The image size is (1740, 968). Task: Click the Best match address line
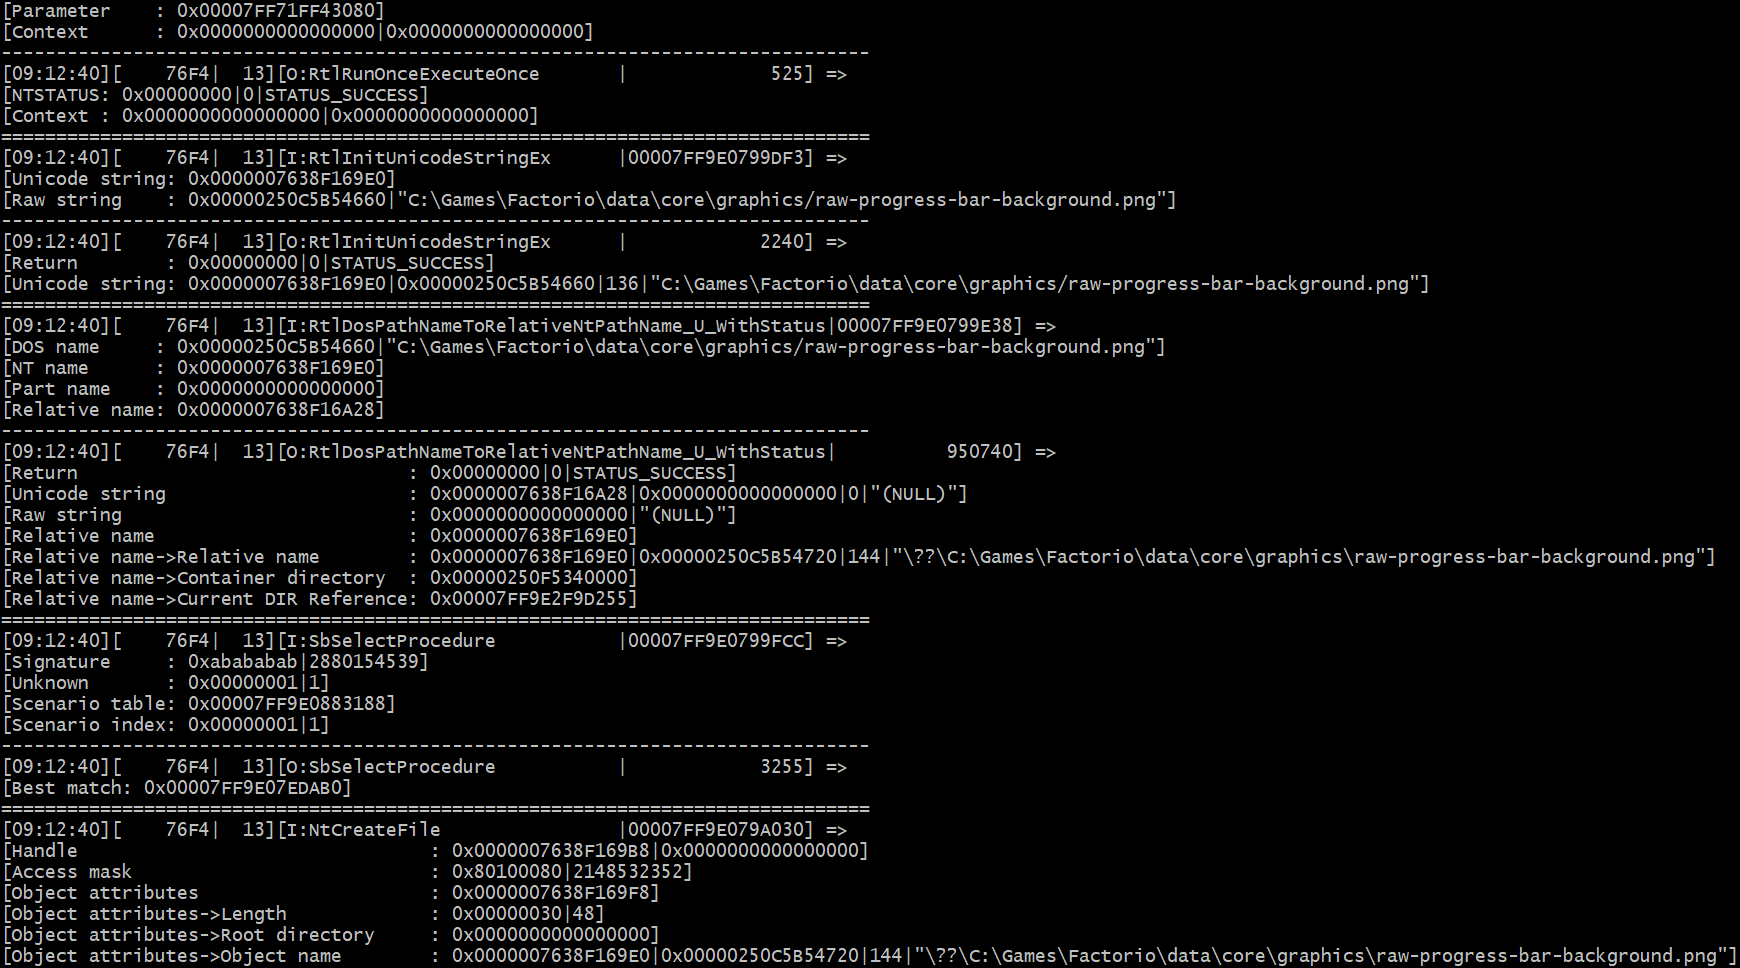tap(177, 788)
